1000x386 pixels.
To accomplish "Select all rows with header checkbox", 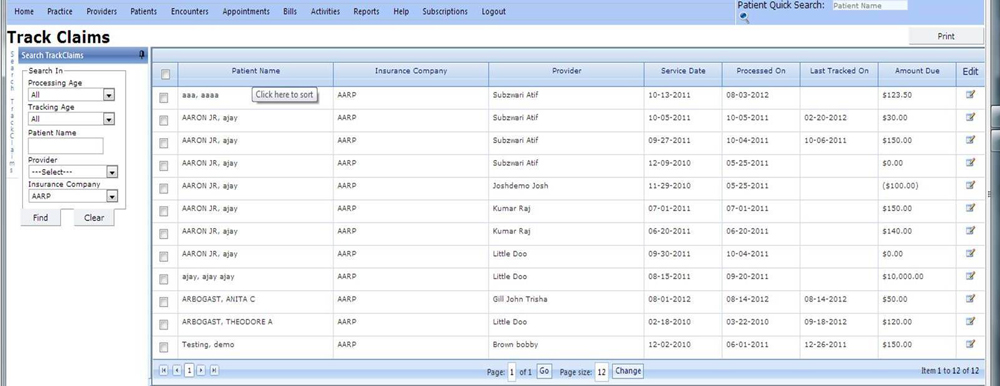I will pyautogui.click(x=165, y=75).
